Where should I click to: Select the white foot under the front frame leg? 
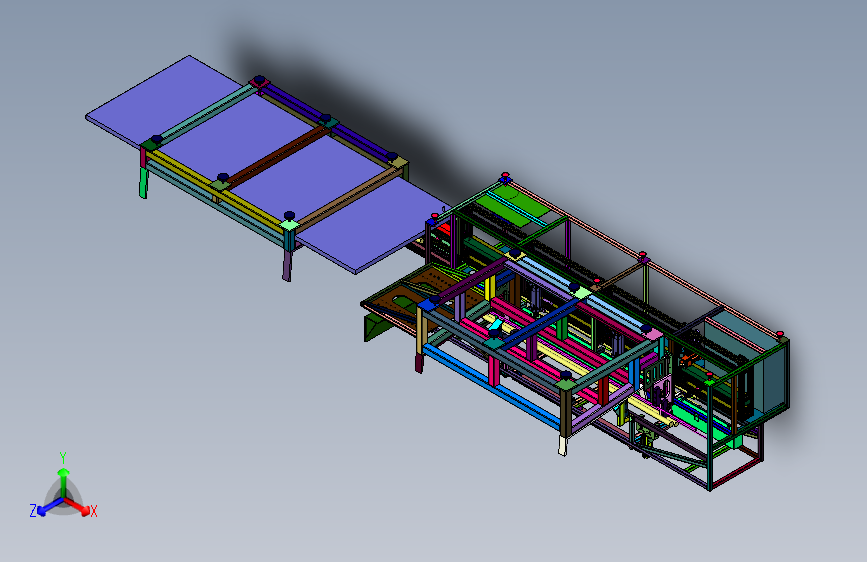pyautogui.click(x=562, y=446)
